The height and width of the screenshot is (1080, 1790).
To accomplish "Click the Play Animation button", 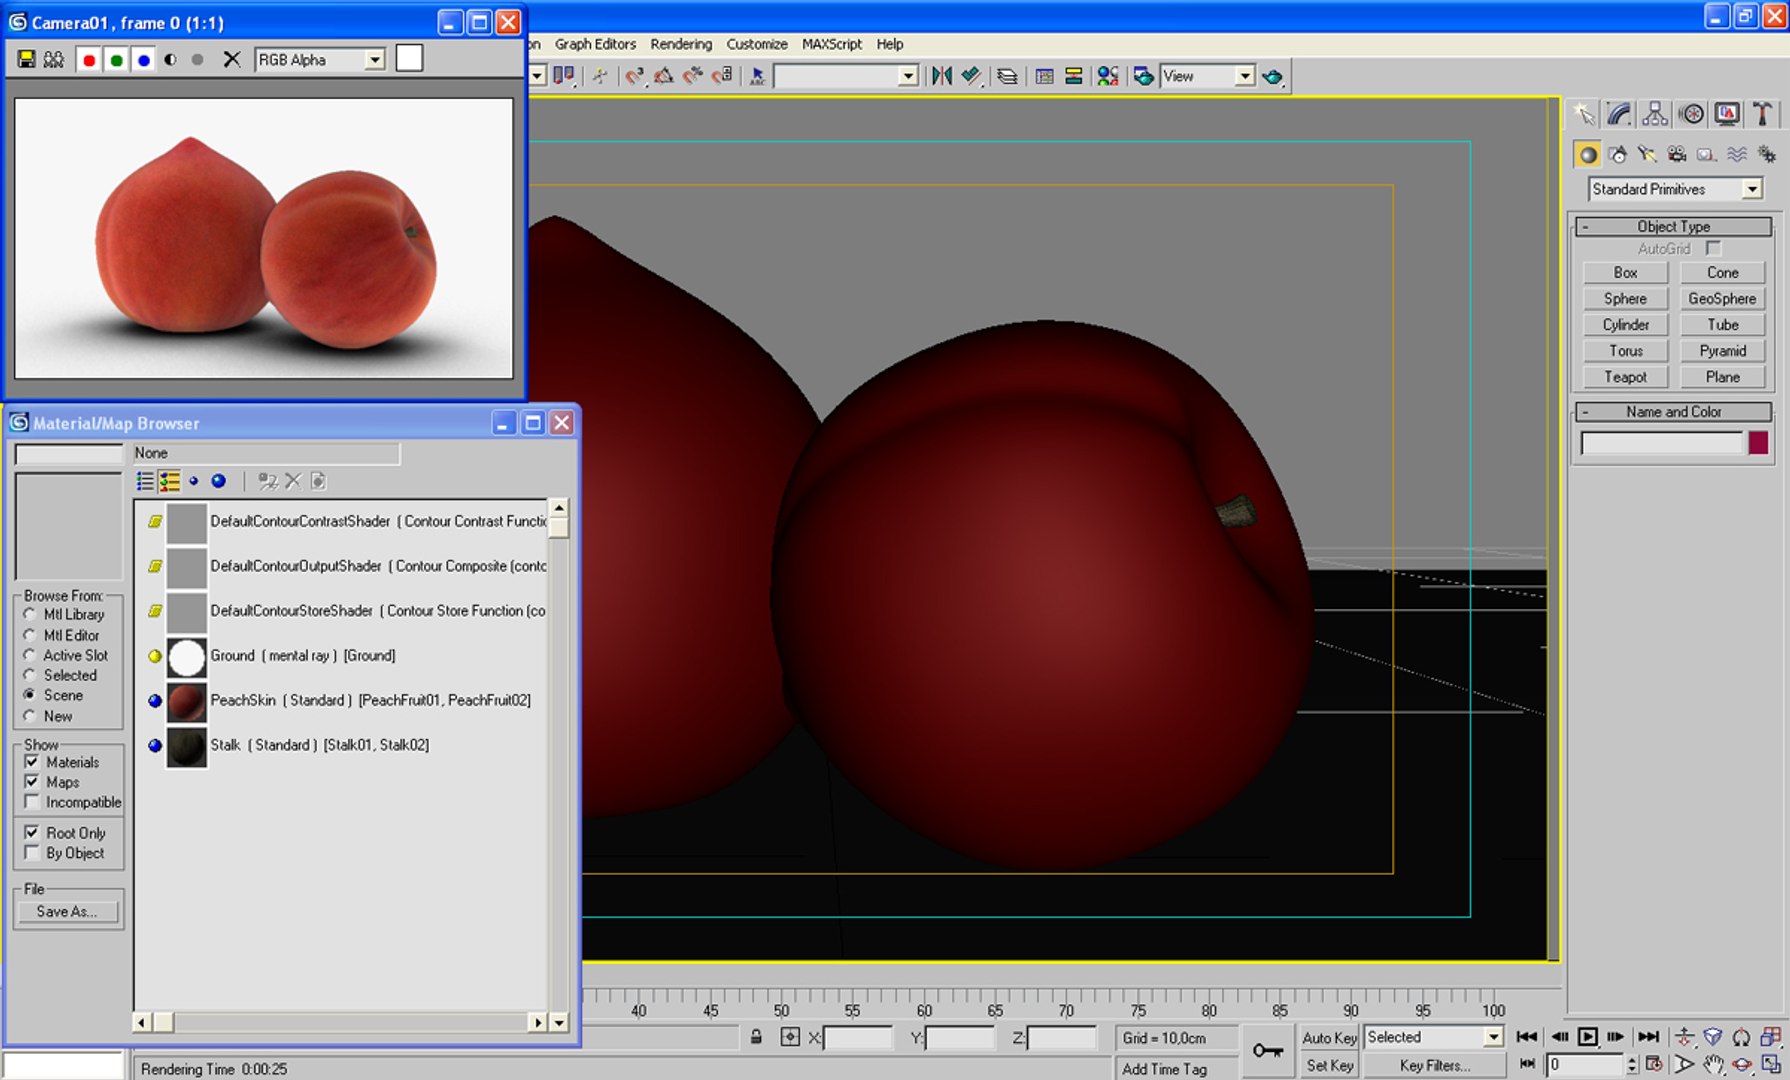I will pyautogui.click(x=1587, y=1037).
